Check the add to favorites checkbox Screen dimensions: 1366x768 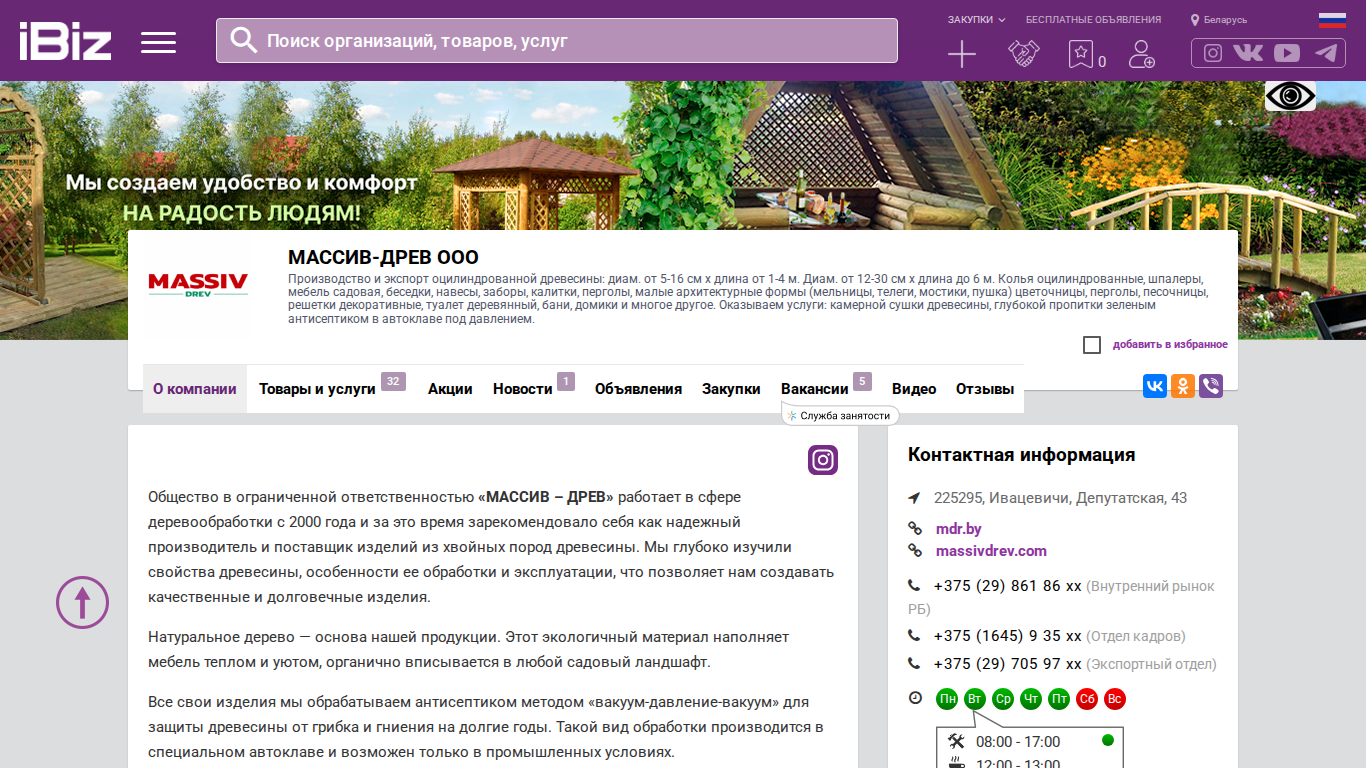pyautogui.click(x=1092, y=345)
